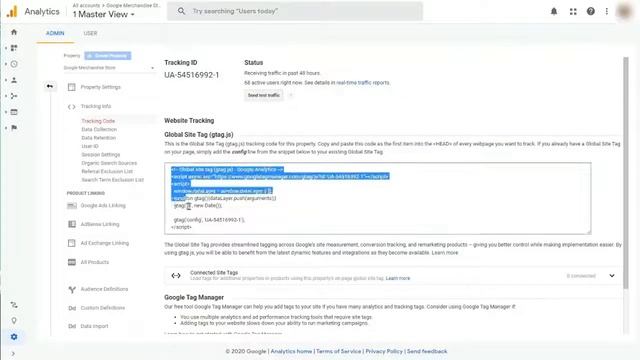Viewport: 640px width, 360px height.
Task: Click the search magnifier icon
Action: coord(181,11)
